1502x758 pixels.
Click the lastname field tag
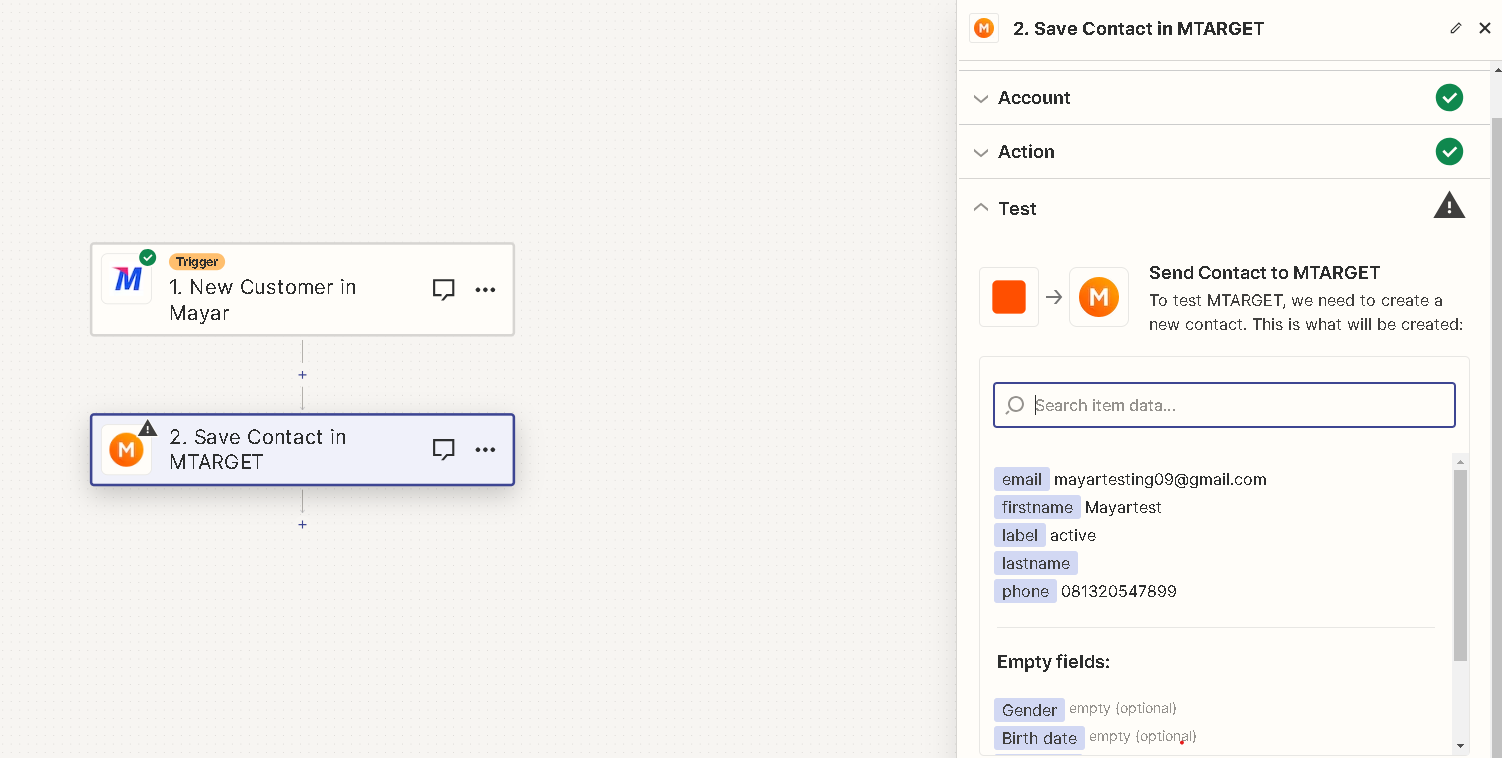[1036, 563]
